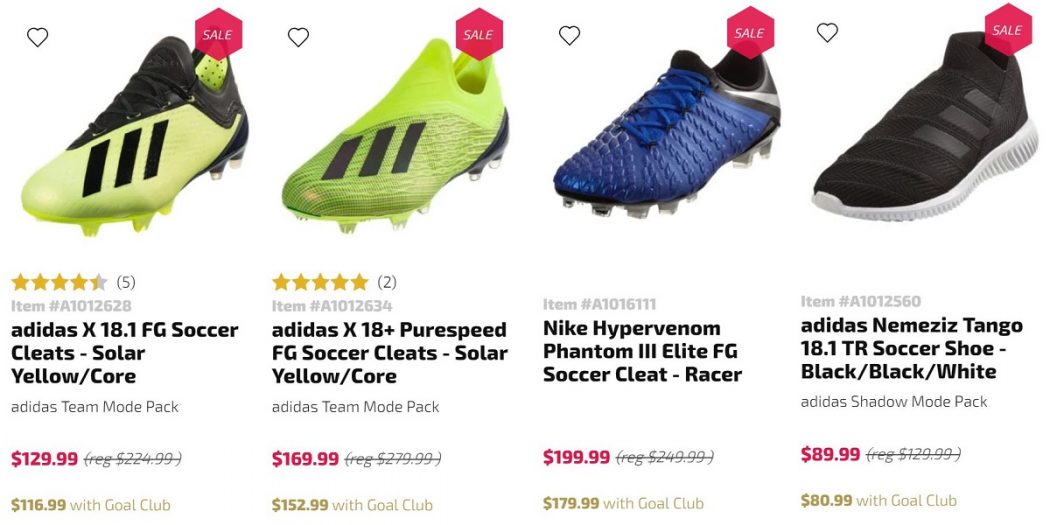Click SALE badge on adidas X 18.1 FG
1050x525 pixels.
[x=218, y=34]
